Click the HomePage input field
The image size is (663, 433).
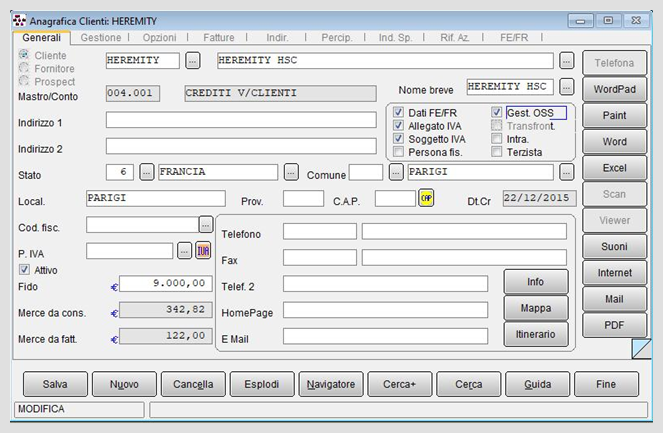tap(385, 310)
